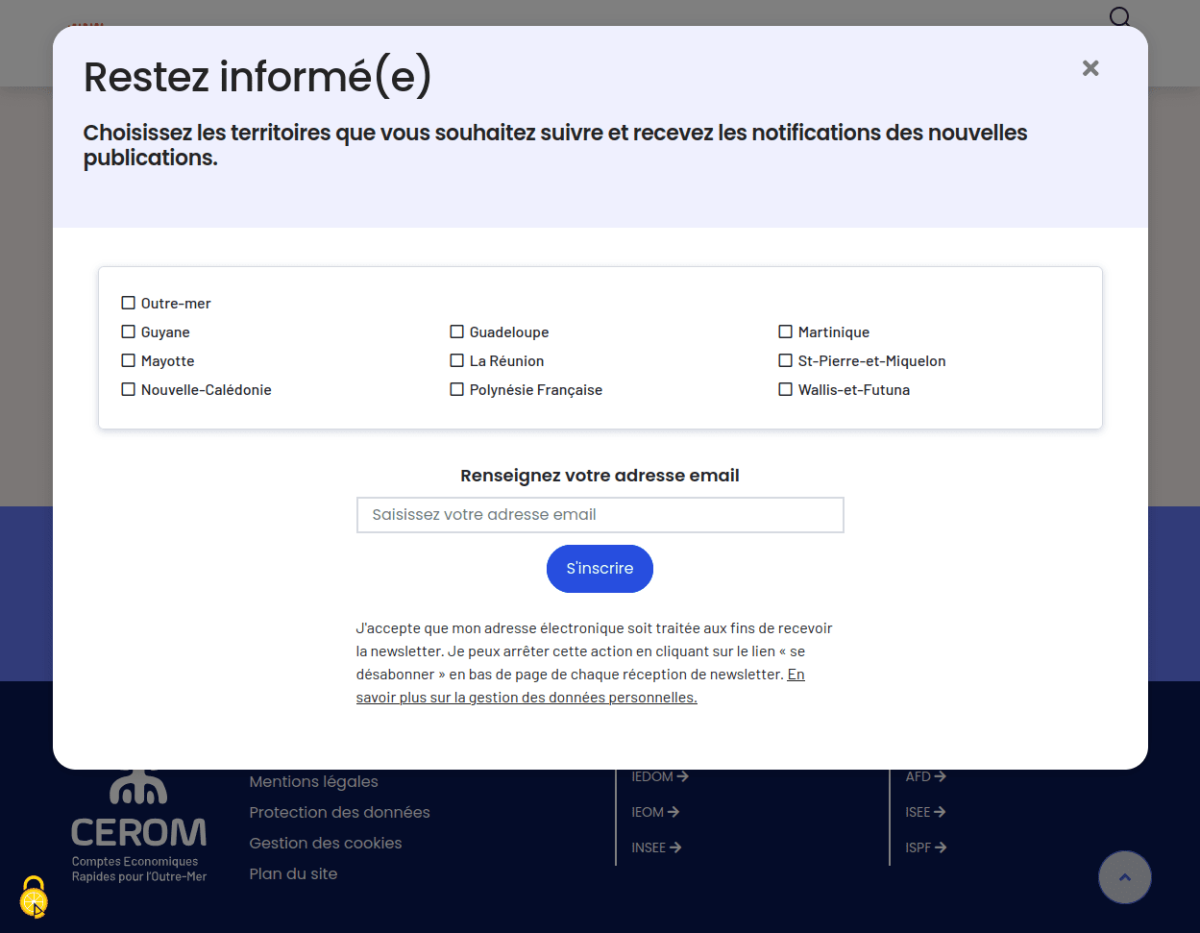Open the search magnifier icon
The width and height of the screenshot is (1200, 933).
pos(1120,17)
